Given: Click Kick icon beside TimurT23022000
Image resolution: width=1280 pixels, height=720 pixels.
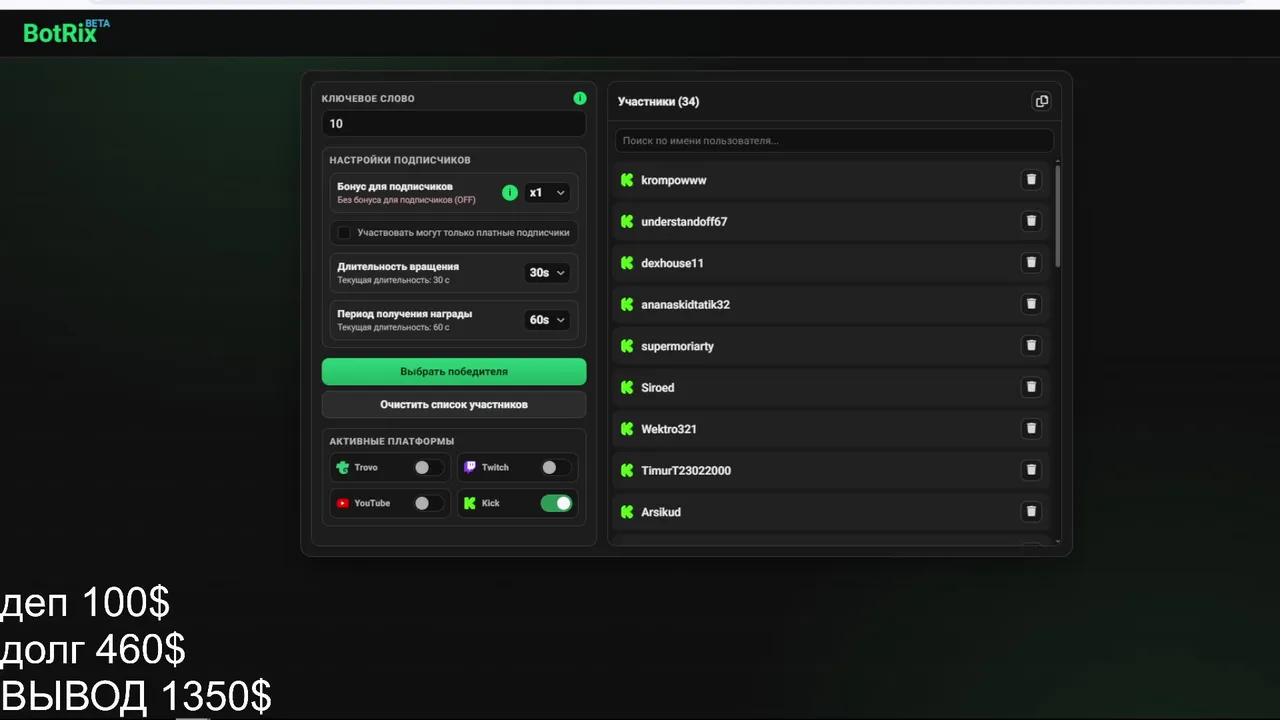Looking at the screenshot, I should tap(627, 470).
